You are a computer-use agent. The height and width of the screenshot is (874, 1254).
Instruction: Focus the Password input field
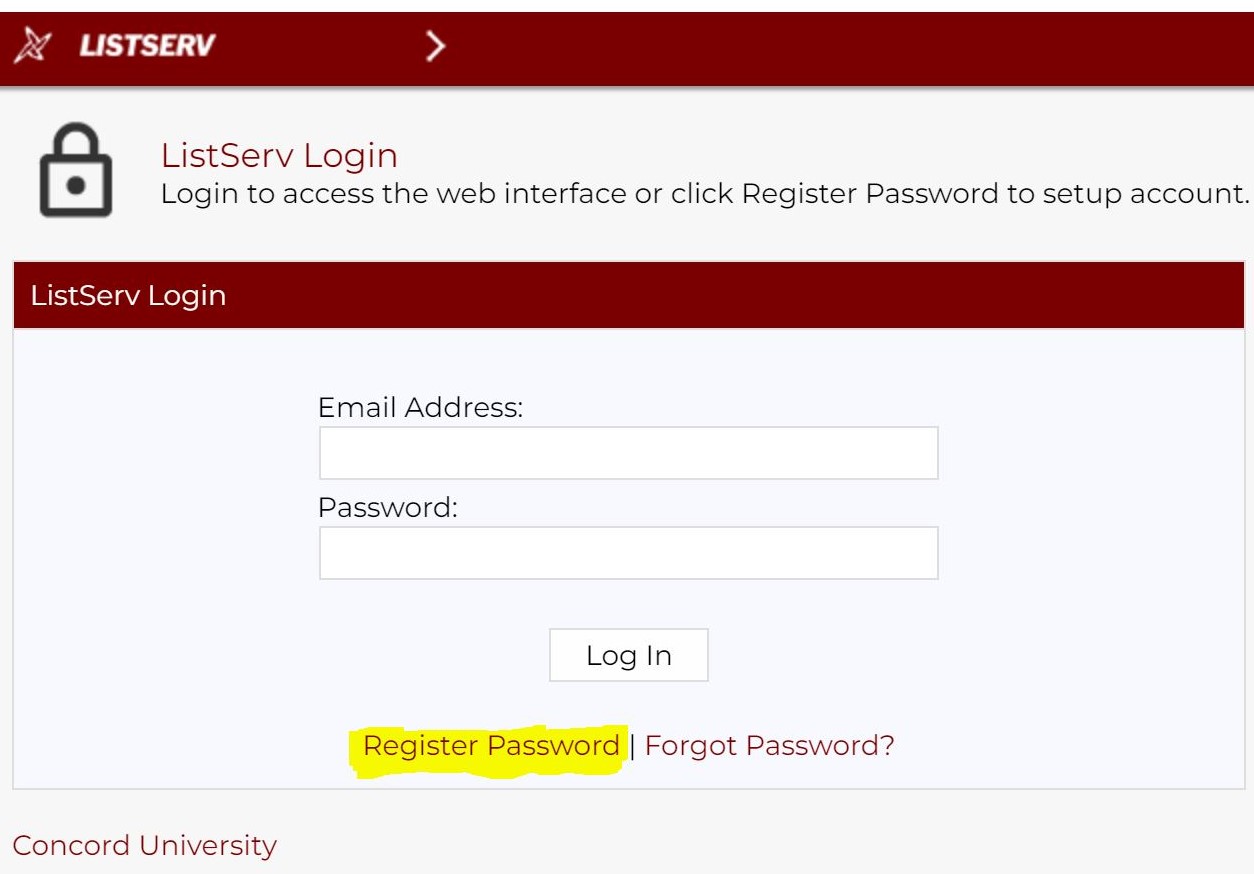628,553
